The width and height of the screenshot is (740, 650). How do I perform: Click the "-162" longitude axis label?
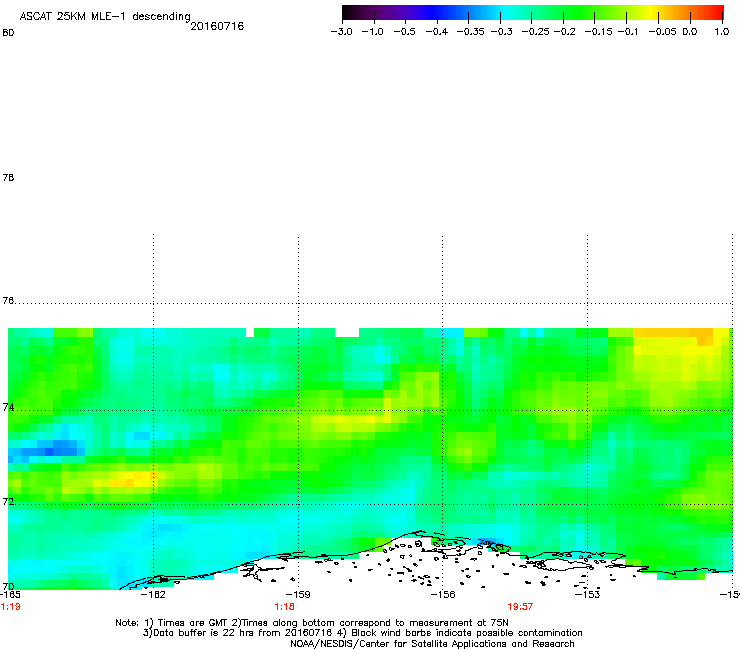point(153,595)
